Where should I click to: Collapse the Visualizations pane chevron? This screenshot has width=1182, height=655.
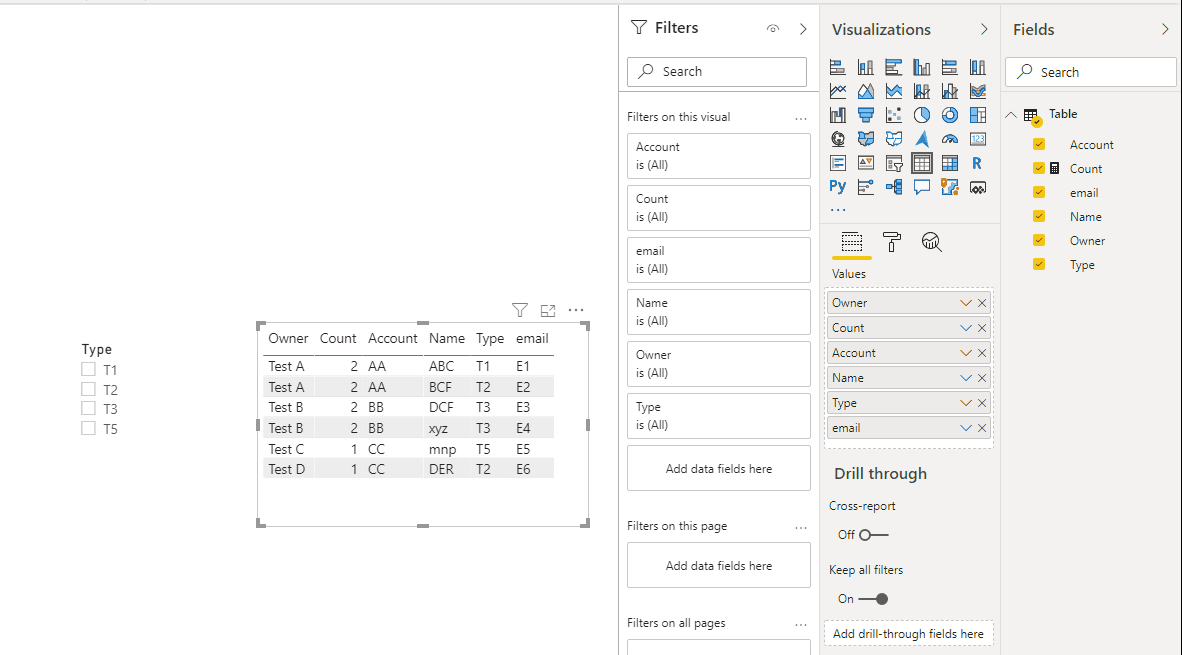tap(984, 29)
